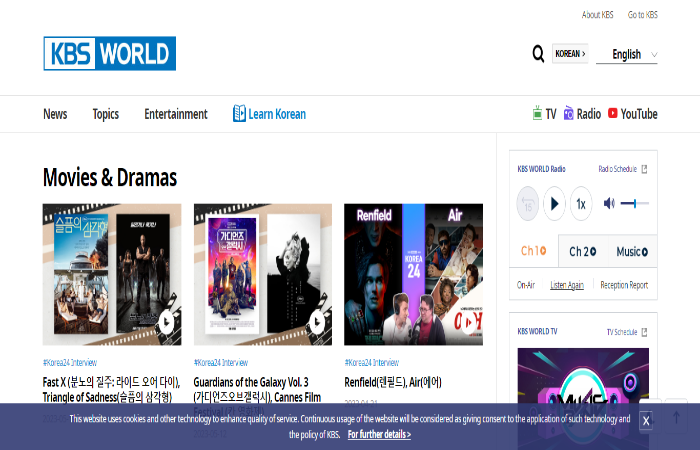Open the Entertainment menu
Viewport: 700px width, 450px height.
(x=176, y=114)
